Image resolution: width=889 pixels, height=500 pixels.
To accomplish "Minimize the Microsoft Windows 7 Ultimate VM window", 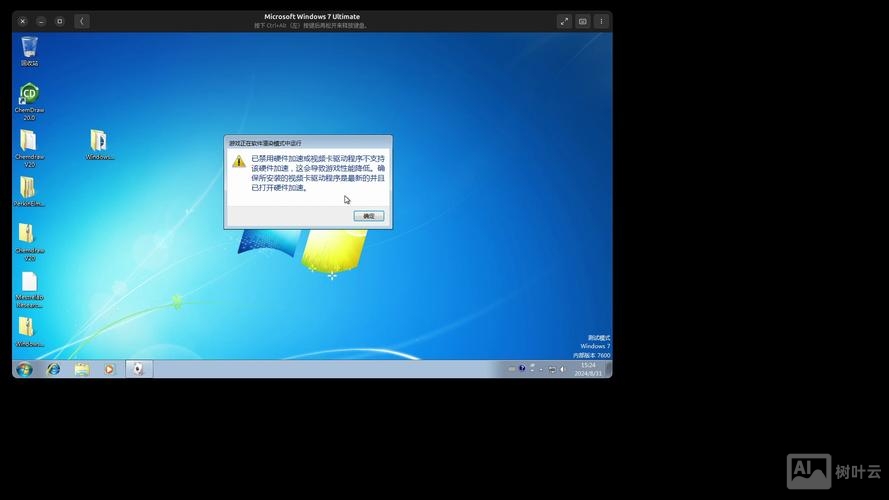I will pyautogui.click(x=41, y=22).
